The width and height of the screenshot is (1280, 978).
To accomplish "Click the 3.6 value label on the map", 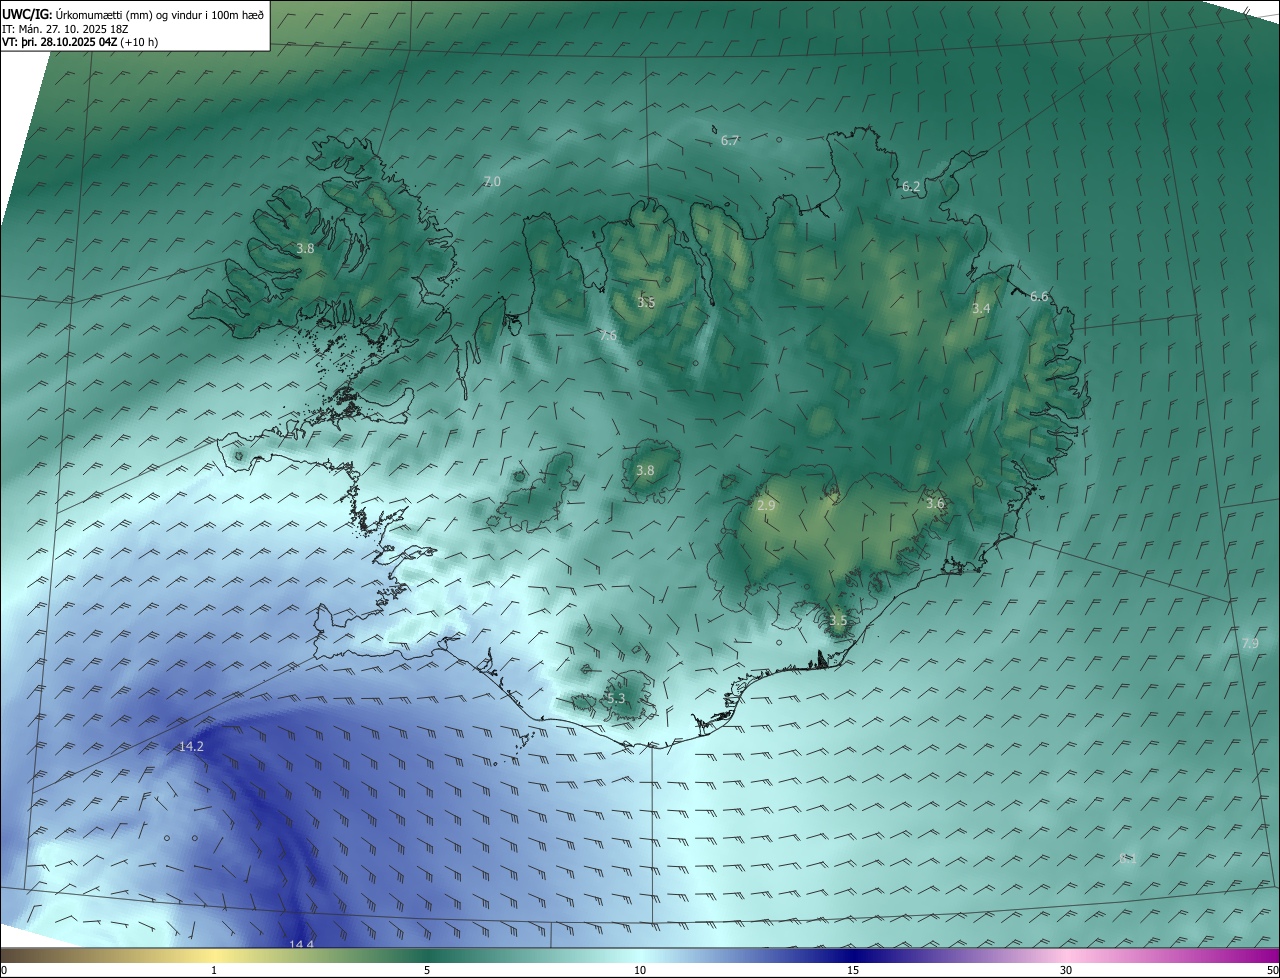I will click(x=935, y=504).
